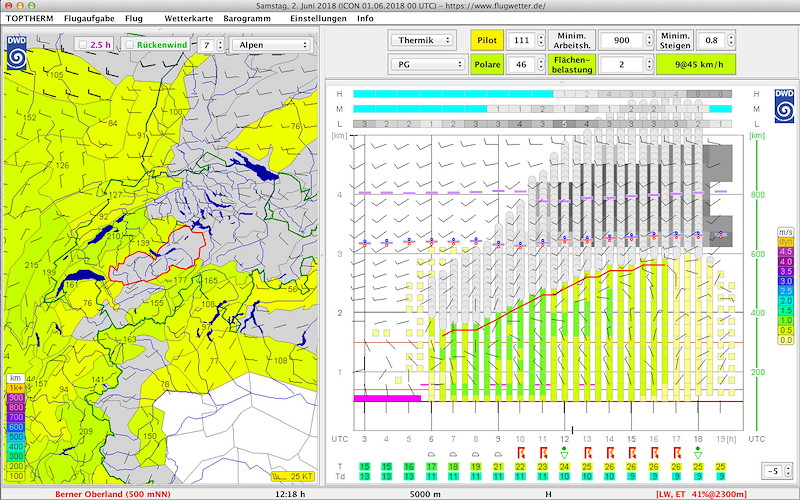Click the 500 swatch in the km legend
The width and height of the screenshot is (800, 500).
pyautogui.click(x=16, y=437)
